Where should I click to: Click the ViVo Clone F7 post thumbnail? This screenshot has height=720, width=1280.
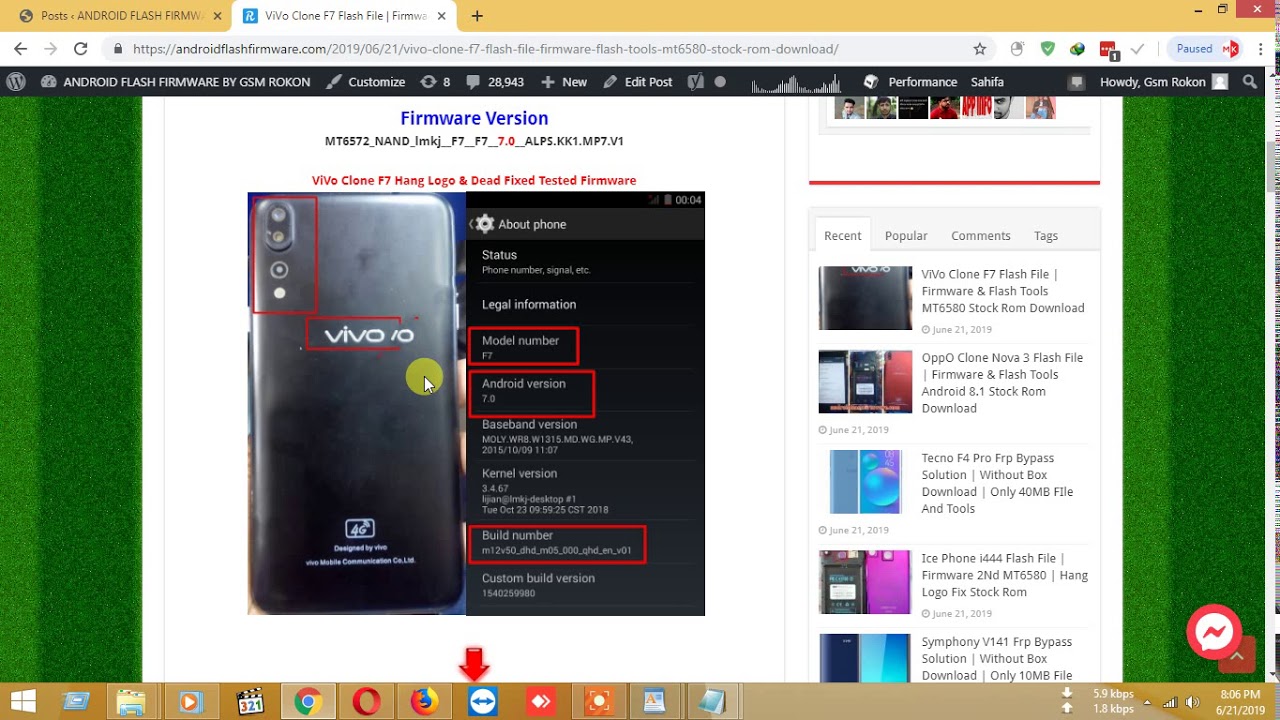(865, 298)
